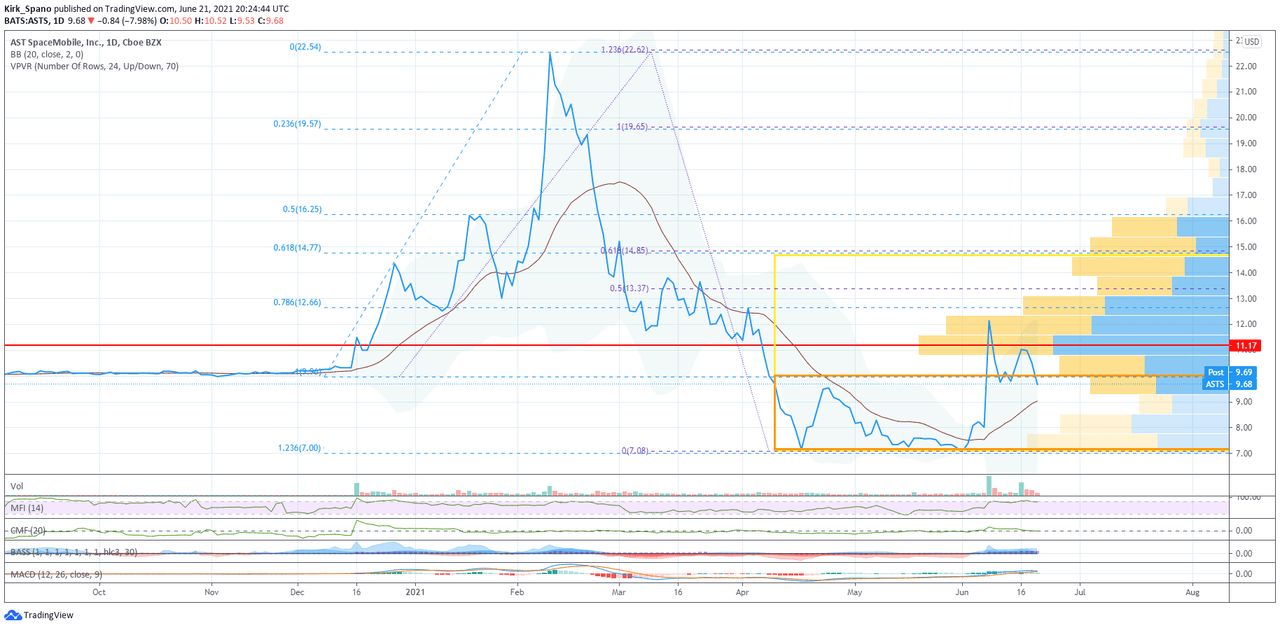Click the 18.00 price axis value
The height and width of the screenshot is (628, 1280).
1246,170
